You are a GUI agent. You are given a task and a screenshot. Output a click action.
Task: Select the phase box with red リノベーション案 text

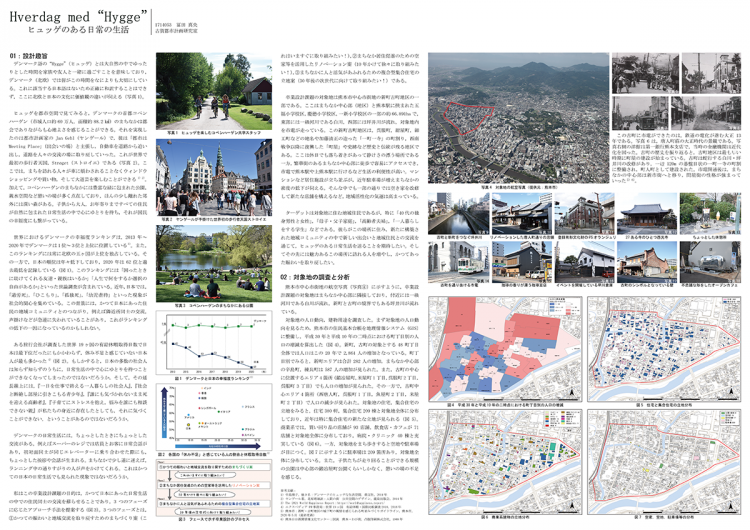click(214, 485)
